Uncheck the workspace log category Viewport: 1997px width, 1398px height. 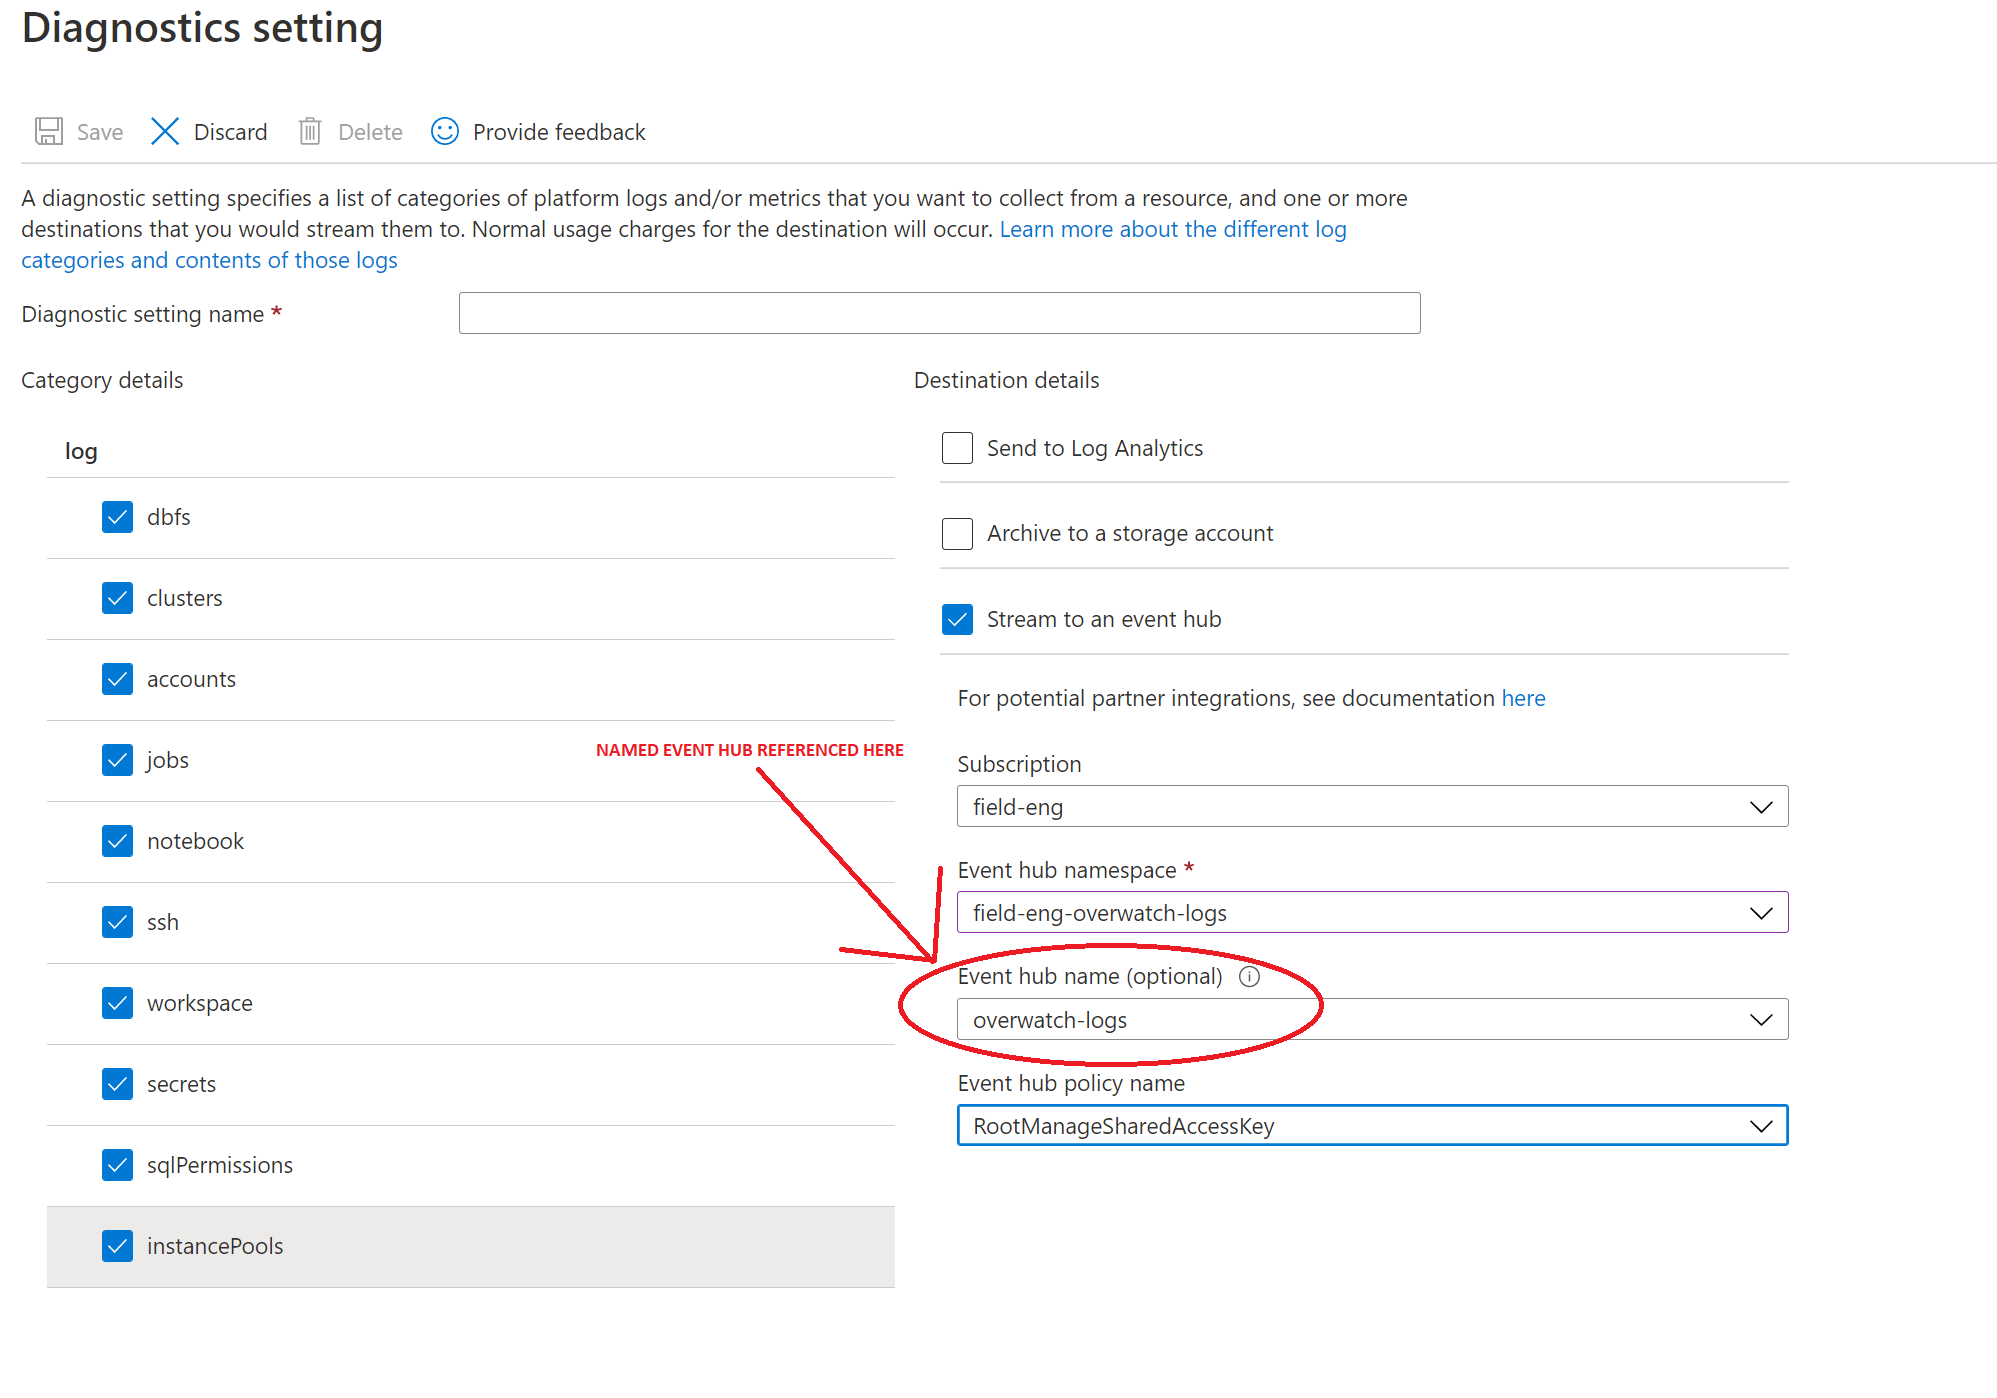coord(118,1003)
